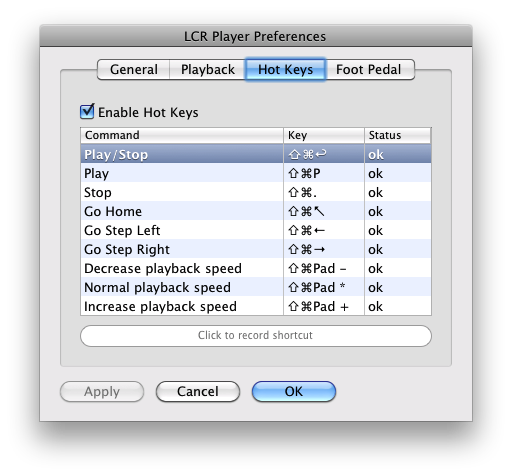Select the Go Step Right row
Image resolution: width=512 pixels, height=476 pixels.
point(256,249)
